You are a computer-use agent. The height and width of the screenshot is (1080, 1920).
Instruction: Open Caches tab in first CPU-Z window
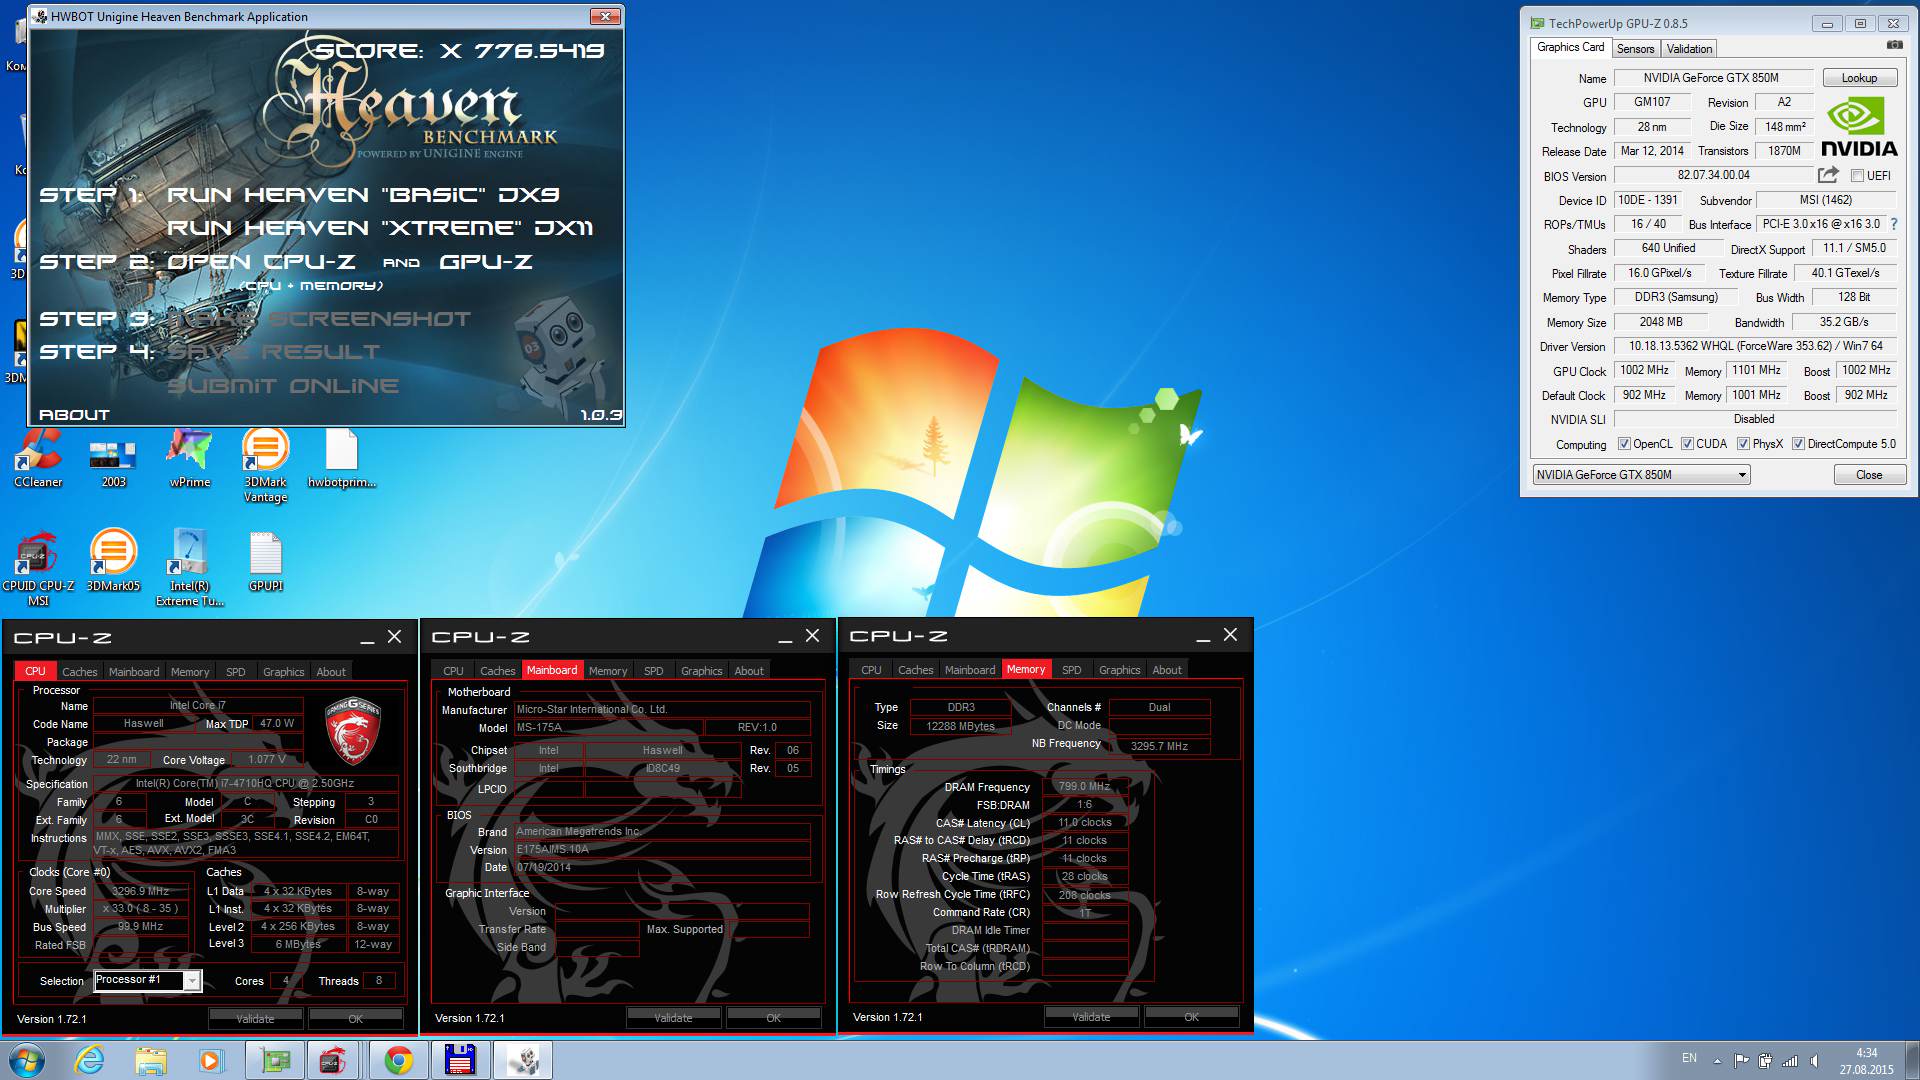click(x=80, y=672)
